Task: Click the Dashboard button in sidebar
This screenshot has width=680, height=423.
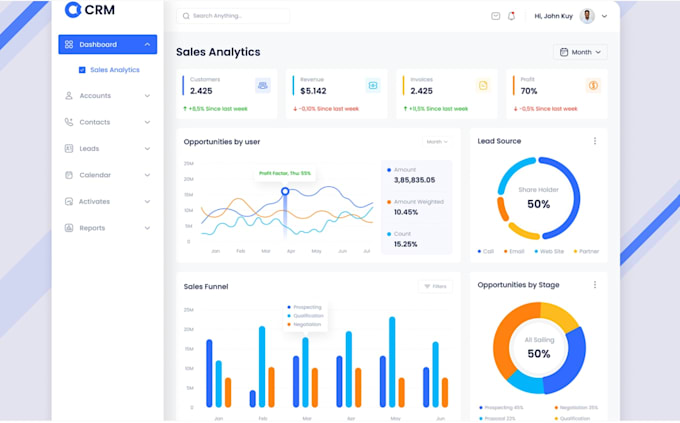Action: coord(108,45)
